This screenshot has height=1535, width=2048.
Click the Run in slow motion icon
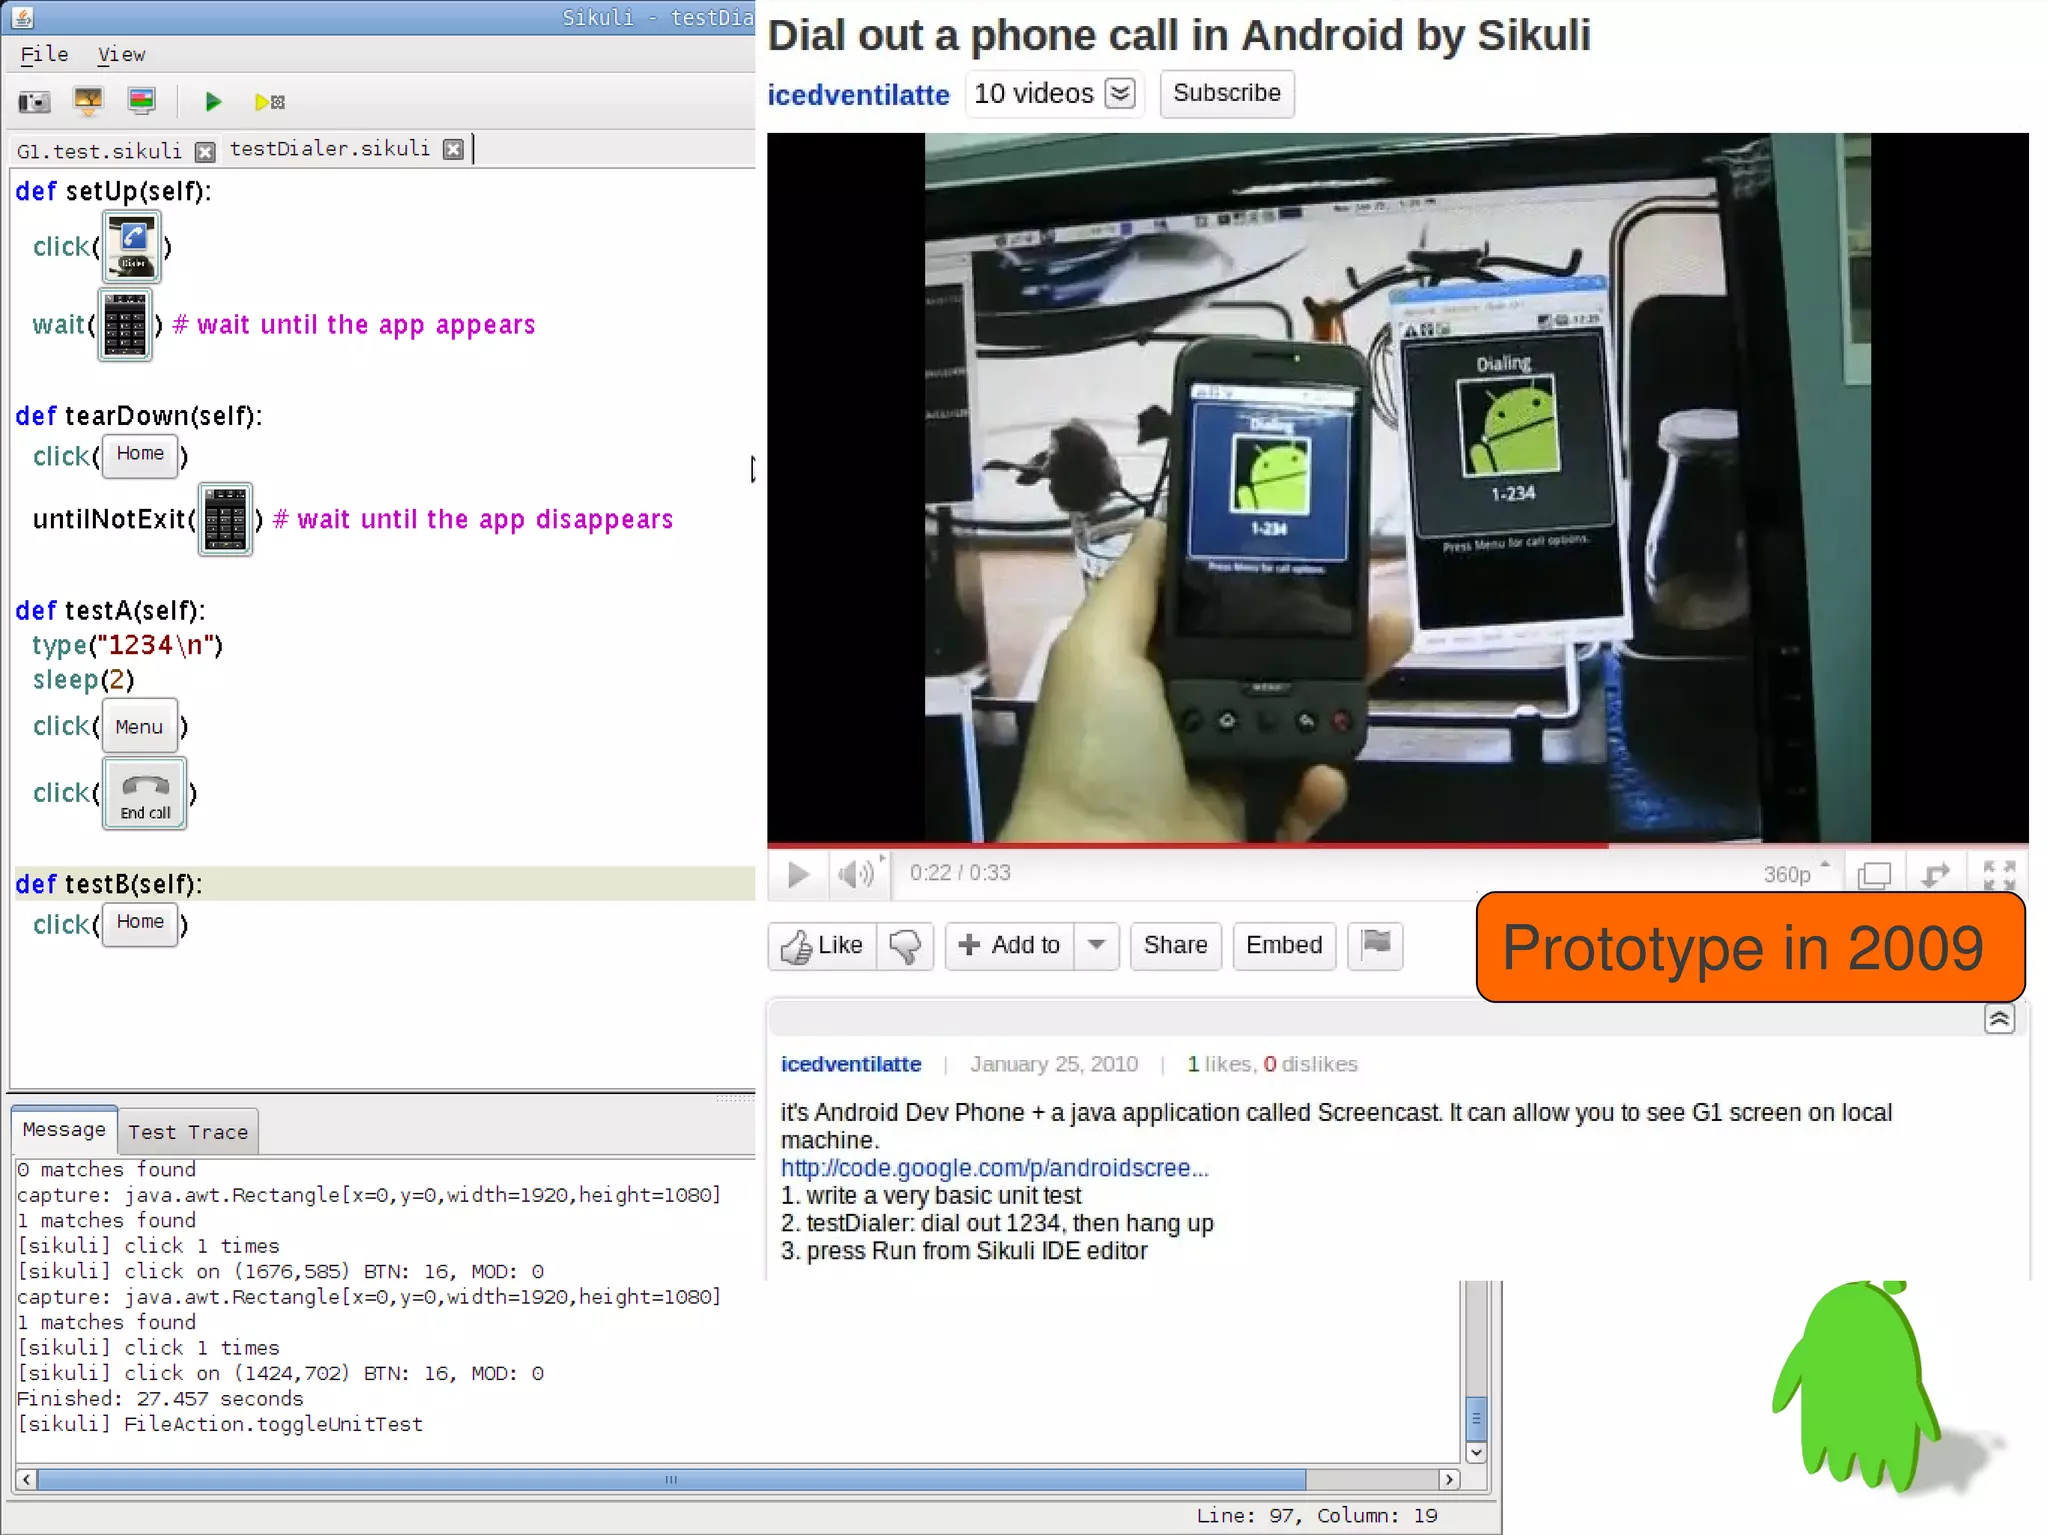point(268,102)
